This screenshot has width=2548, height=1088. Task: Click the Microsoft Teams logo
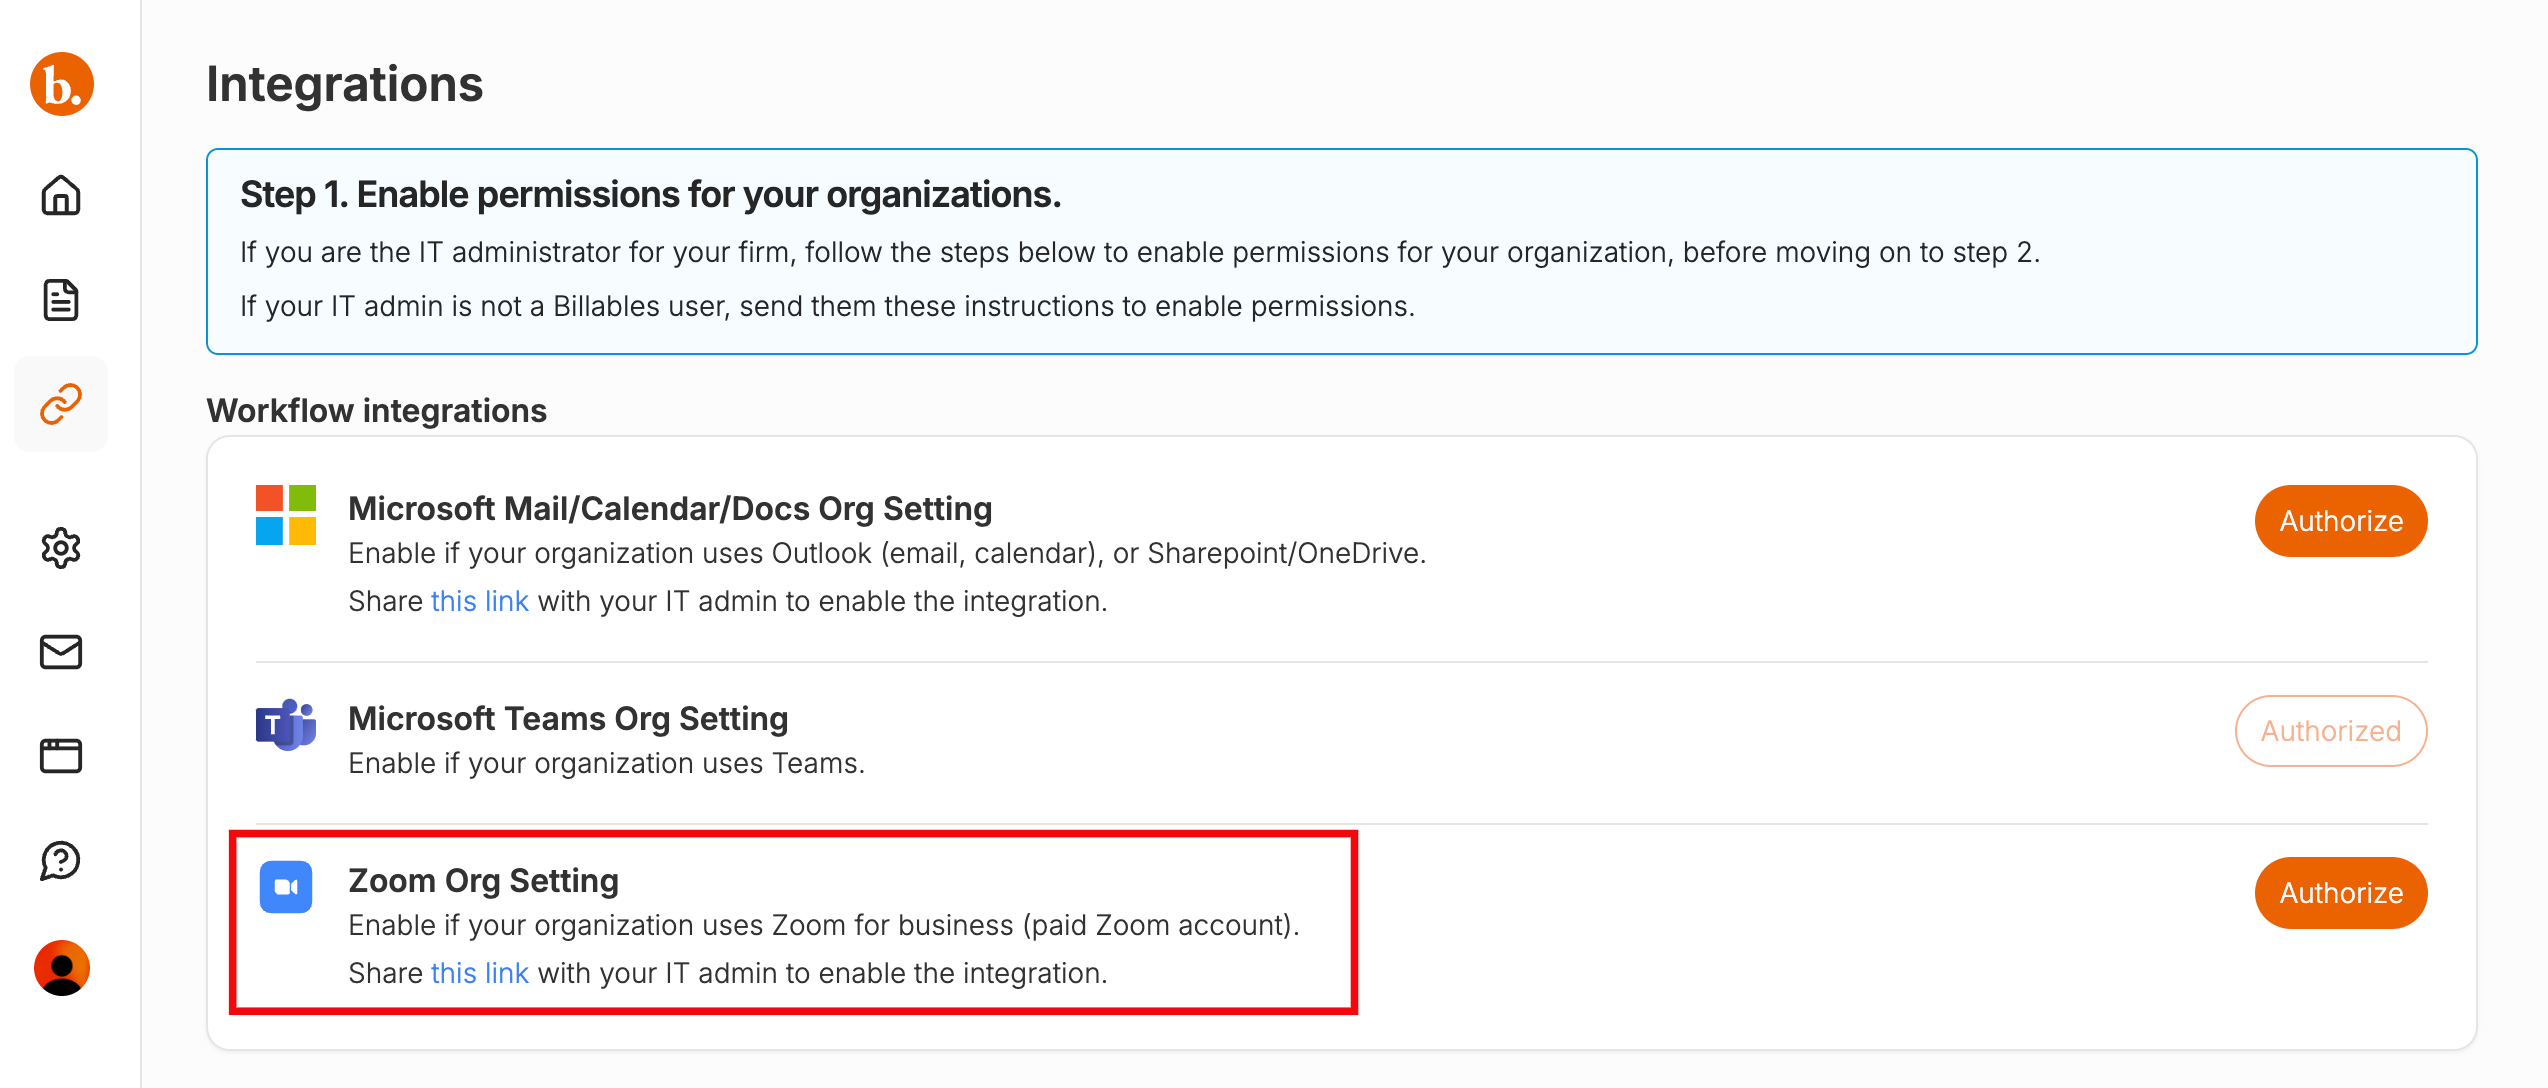point(286,725)
